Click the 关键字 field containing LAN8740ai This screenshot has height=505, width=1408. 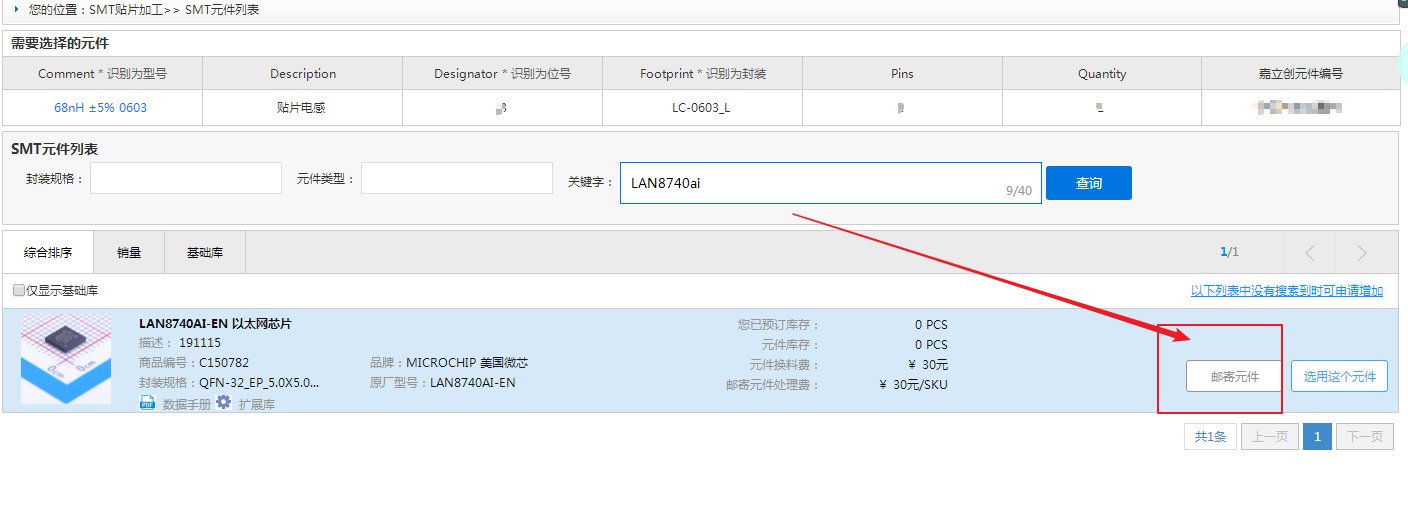point(810,184)
